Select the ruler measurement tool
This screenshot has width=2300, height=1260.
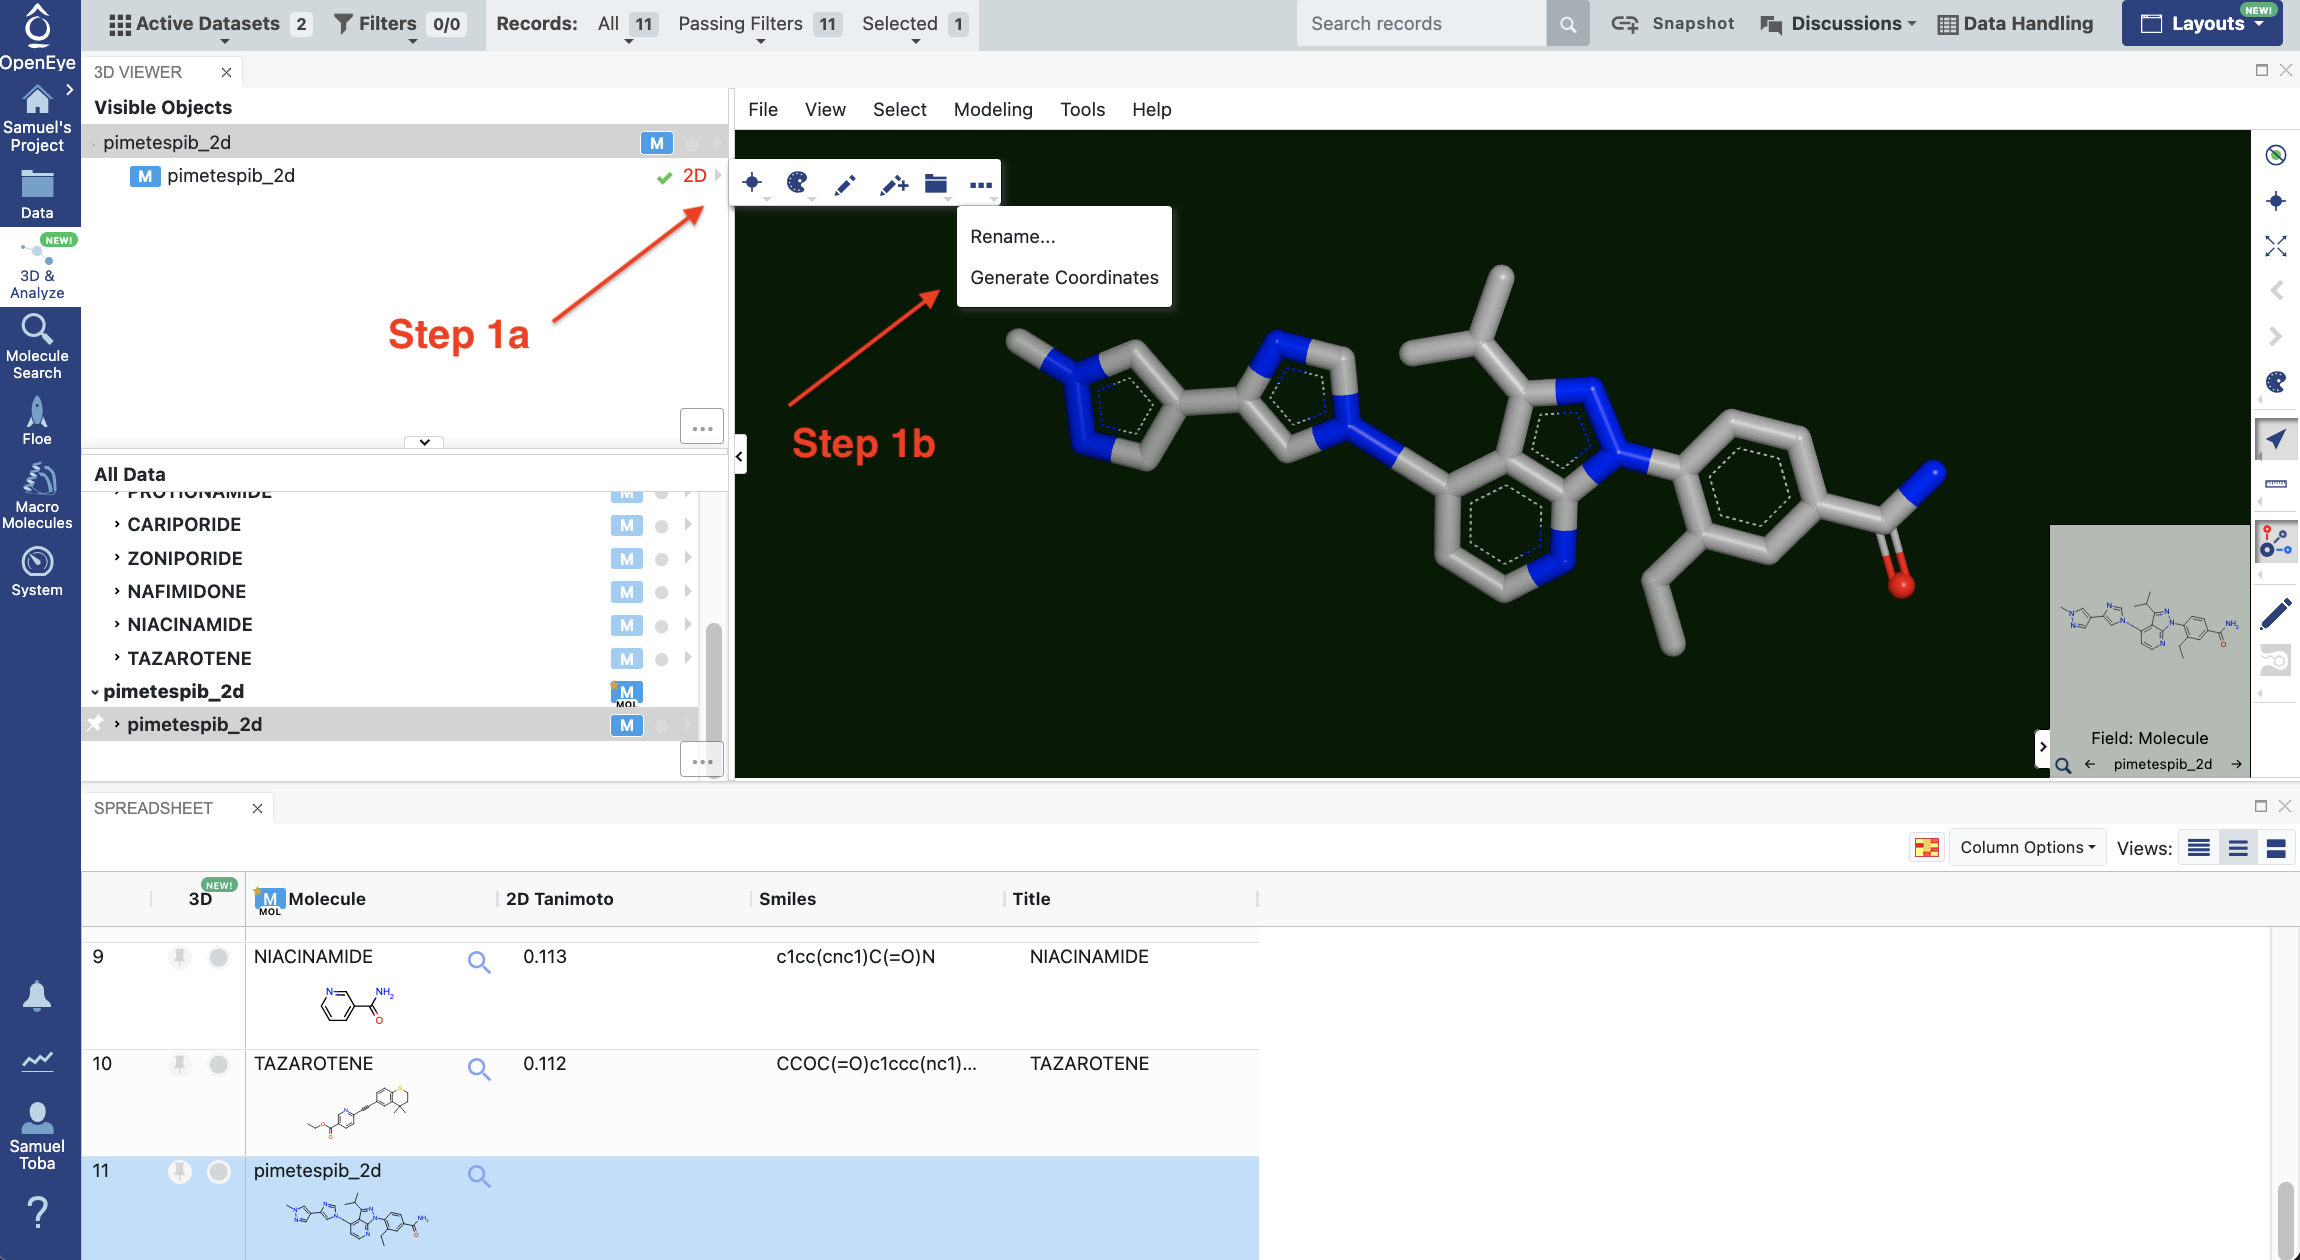click(x=2275, y=483)
